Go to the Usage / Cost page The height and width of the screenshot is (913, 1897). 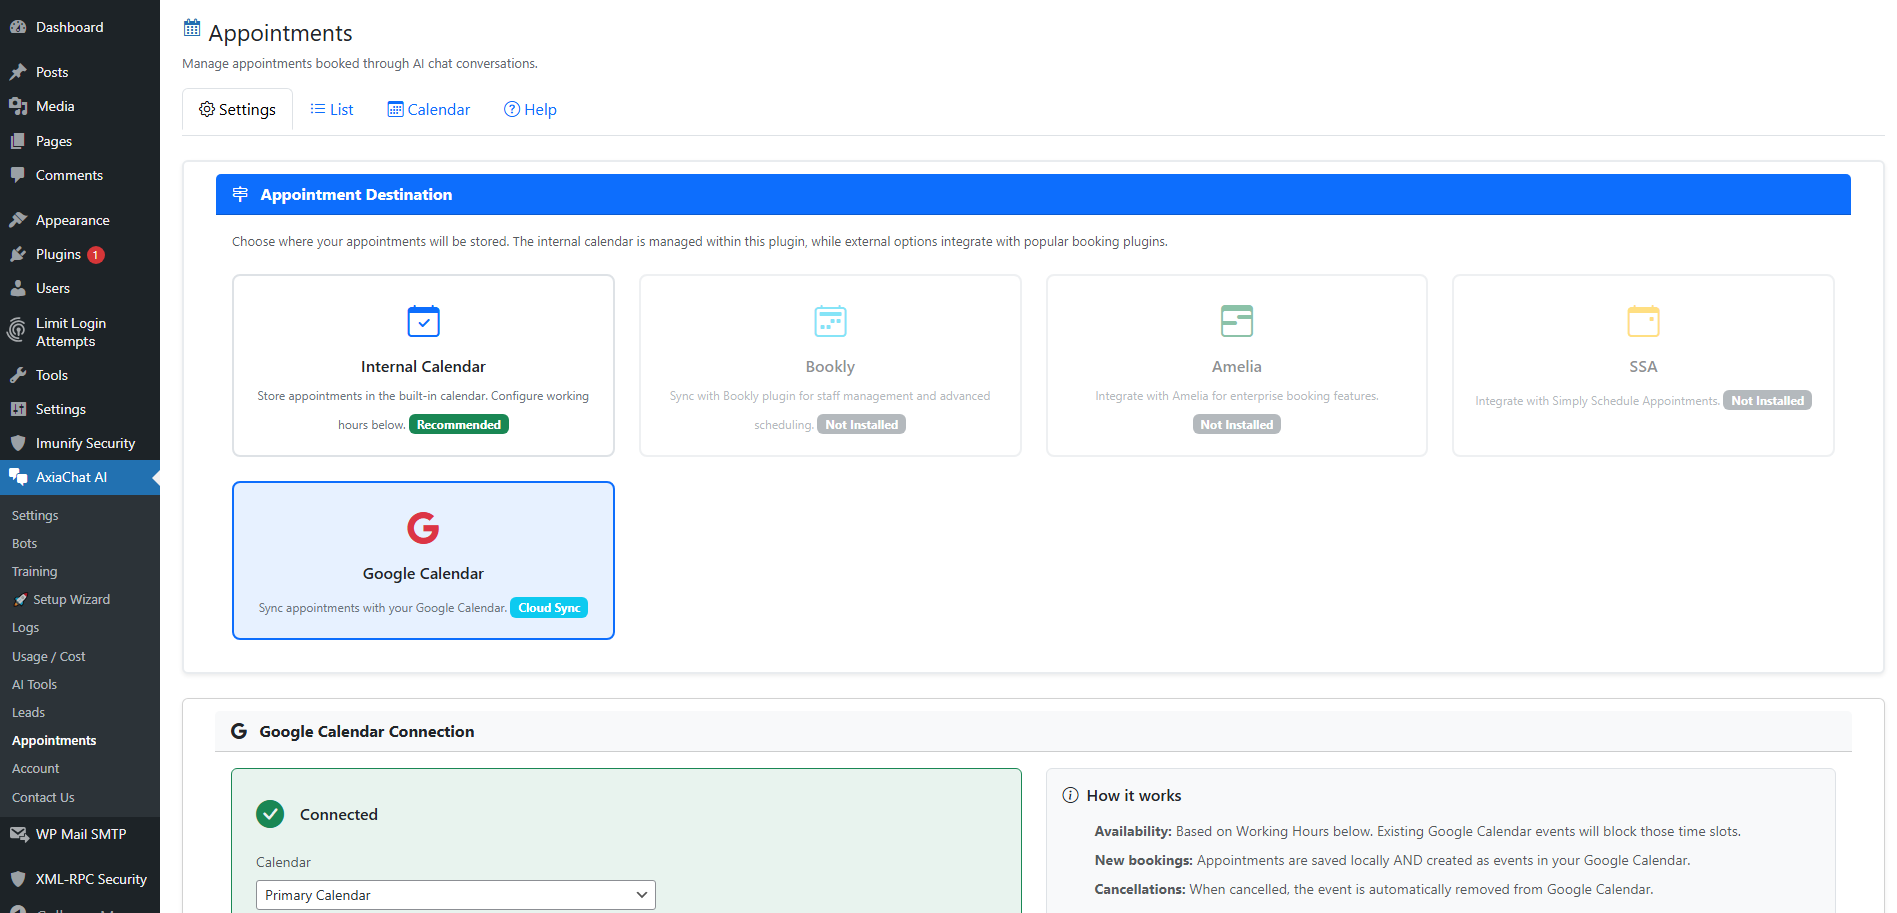coord(49,656)
